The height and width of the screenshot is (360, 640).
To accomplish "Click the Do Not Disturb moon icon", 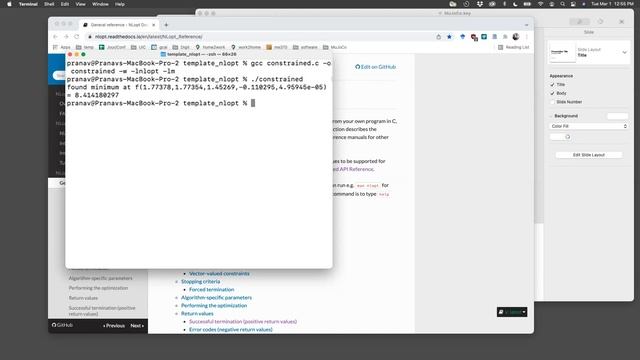I will click(515, 4).
